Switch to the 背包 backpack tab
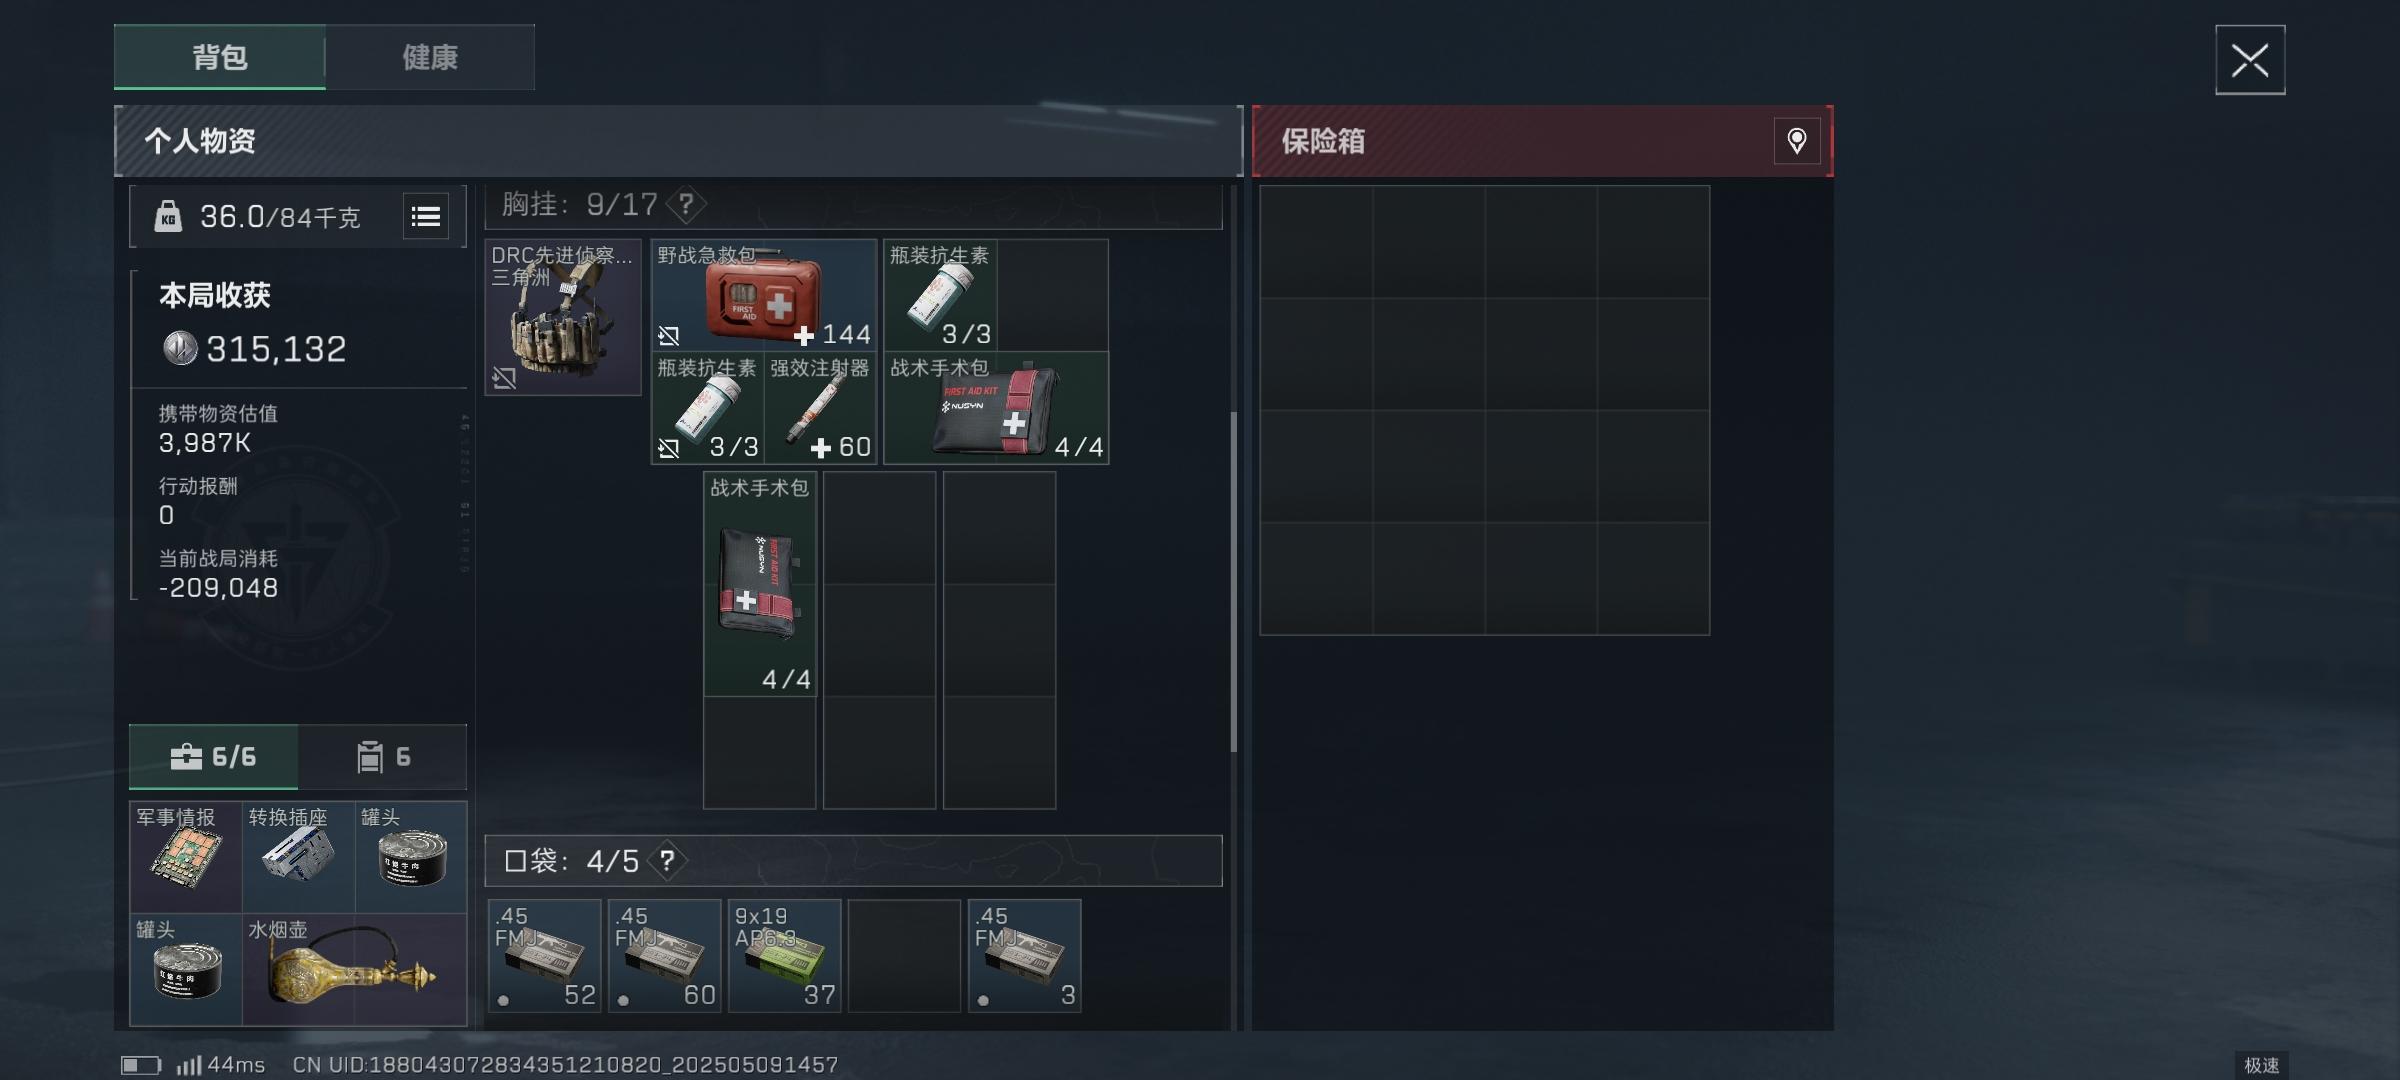 click(220, 57)
